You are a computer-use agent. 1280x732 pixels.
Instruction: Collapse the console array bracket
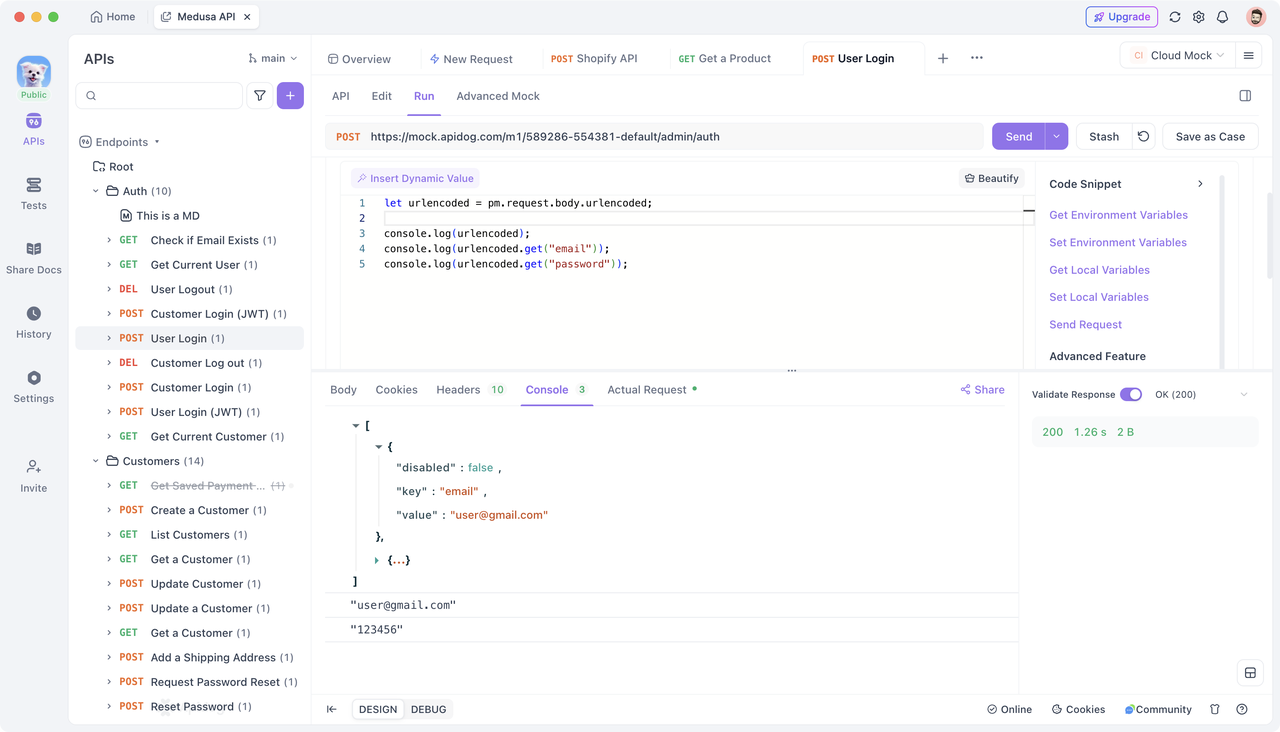pyautogui.click(x=355, y=426)
